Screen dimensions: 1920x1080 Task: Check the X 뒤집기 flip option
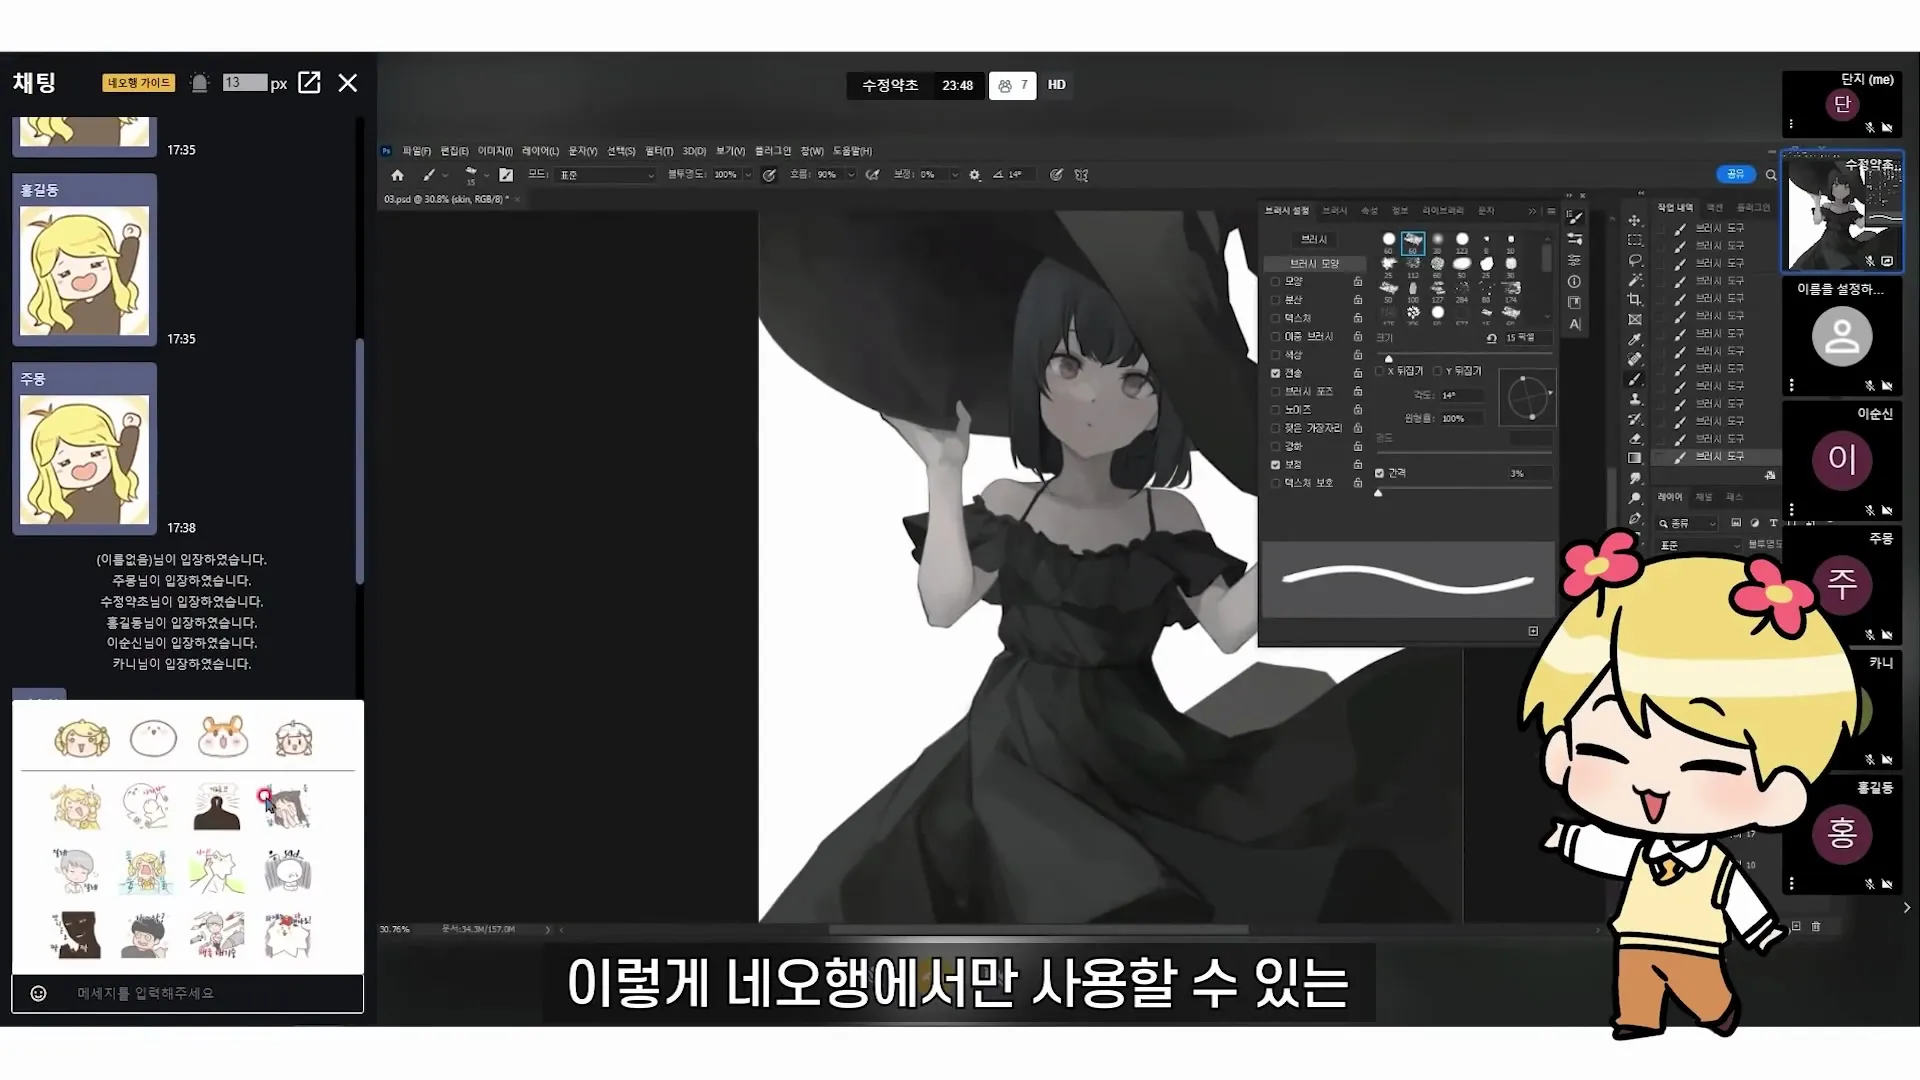1379,371
